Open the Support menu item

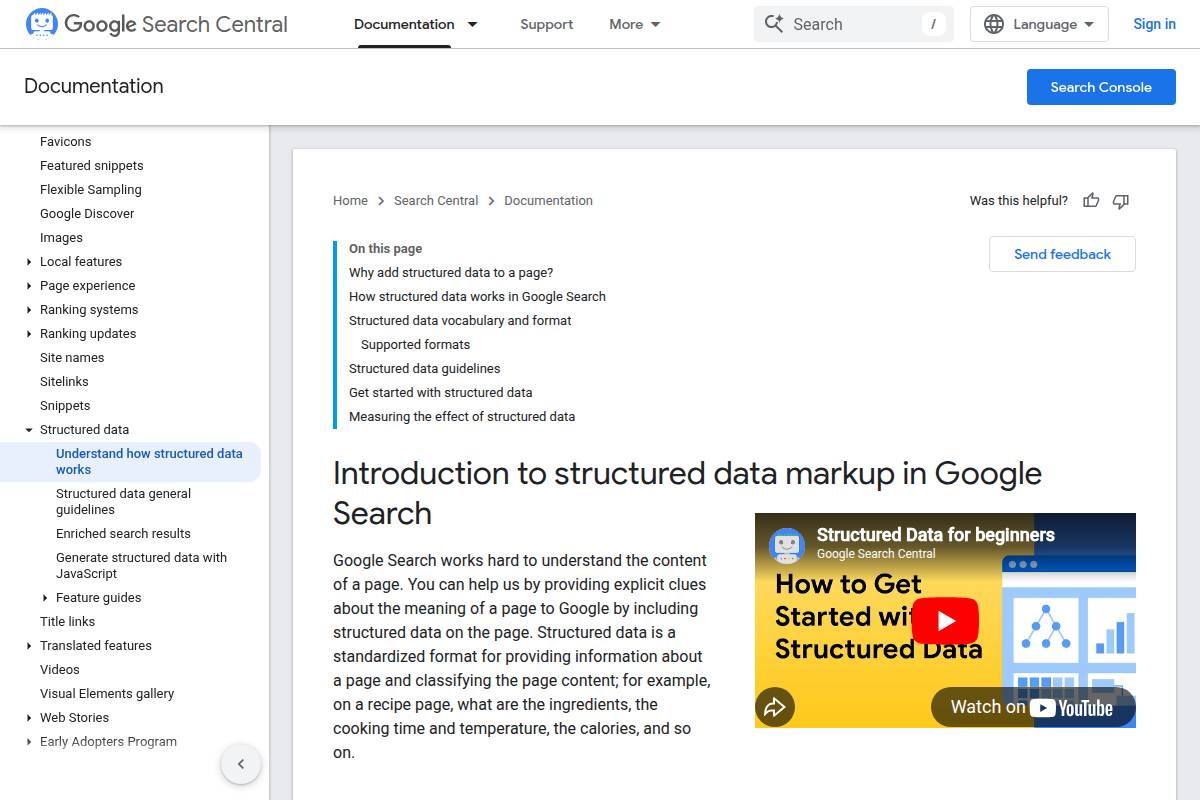(546, 23)
